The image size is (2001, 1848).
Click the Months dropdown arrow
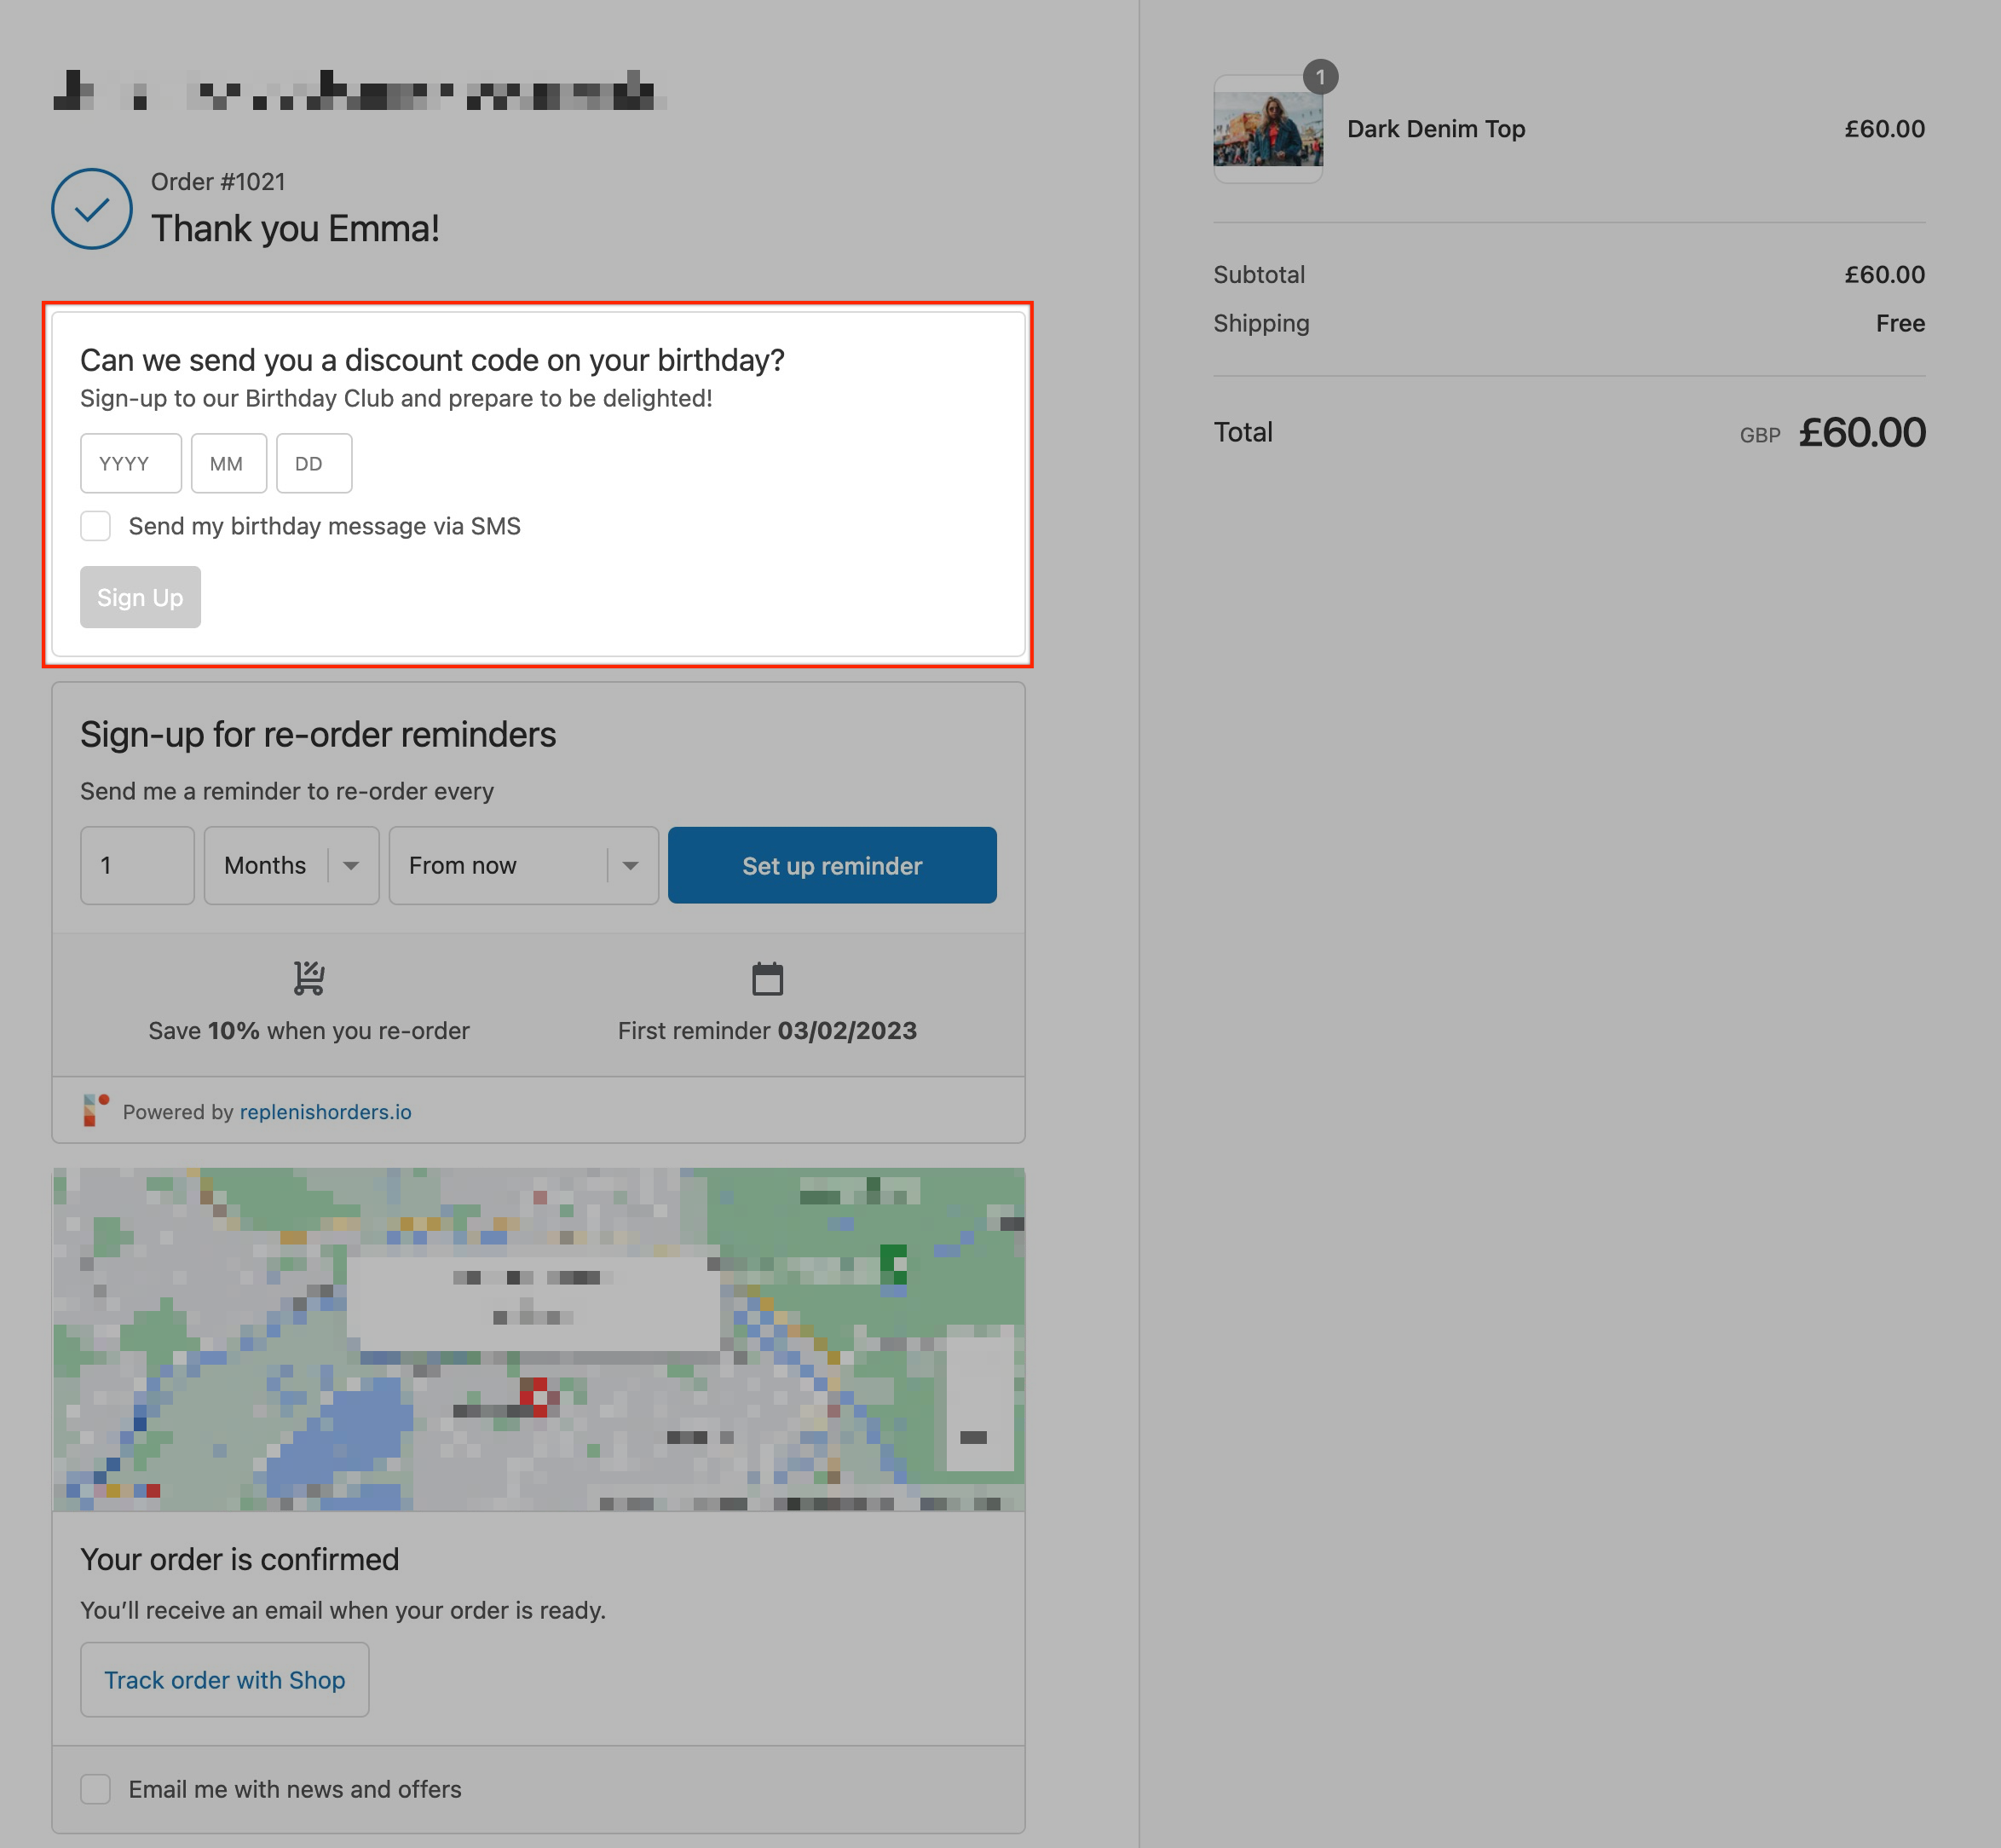point(351,865)
